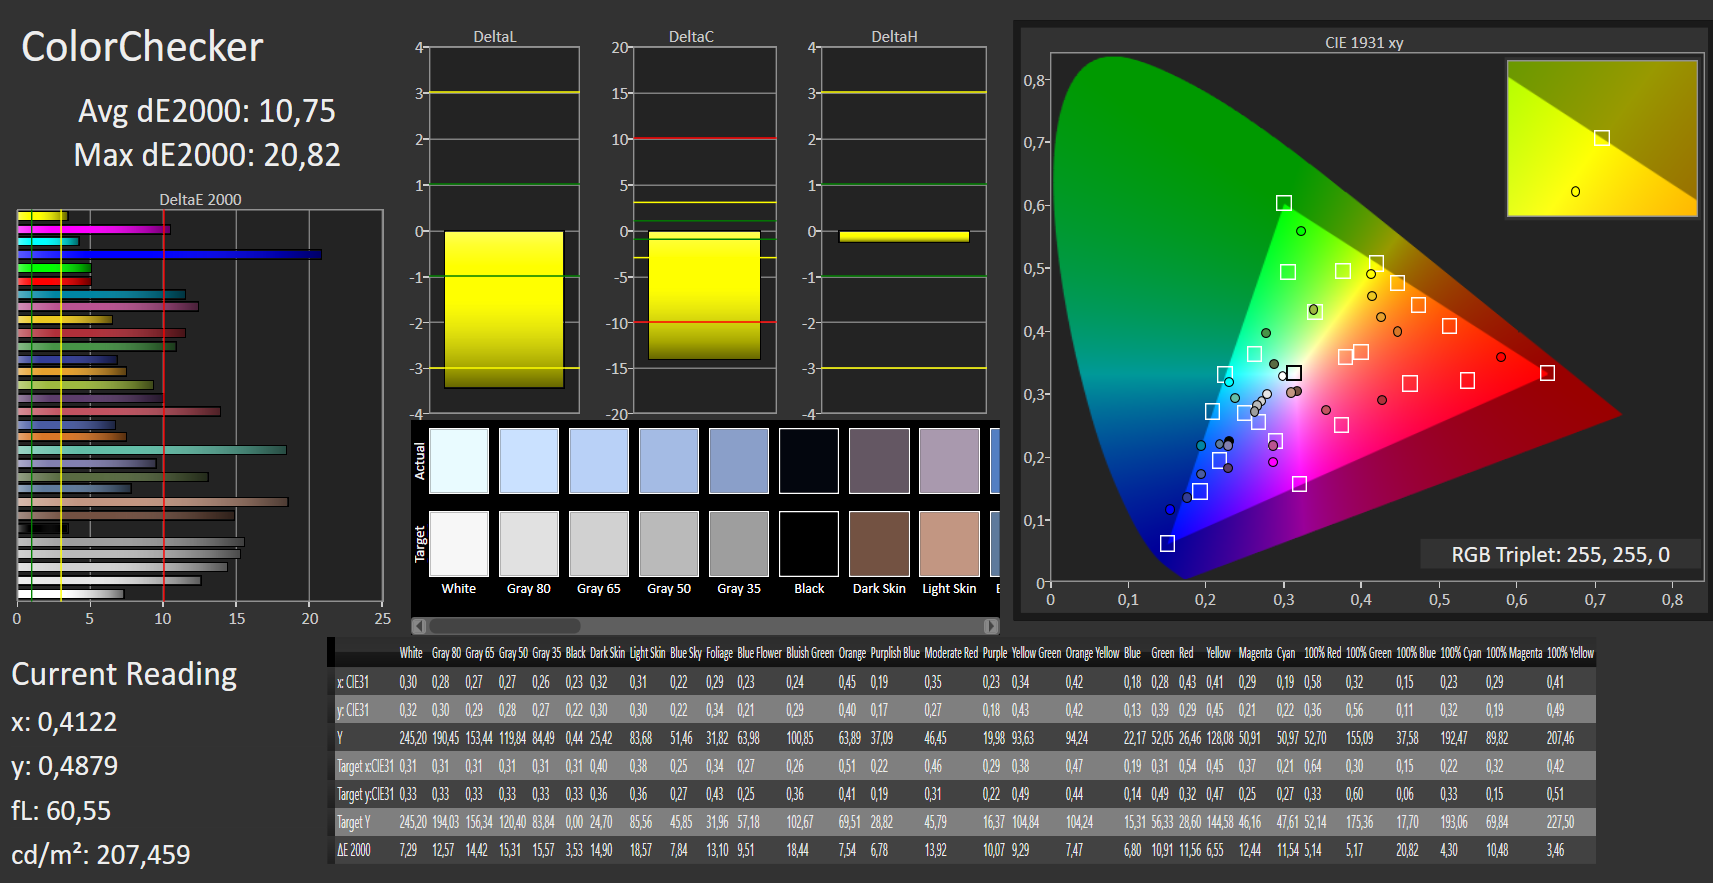The image size is (1713, 883).
Task: Click the 20,82 ΔE value under 100% Blue
Action: point(1407,850)
